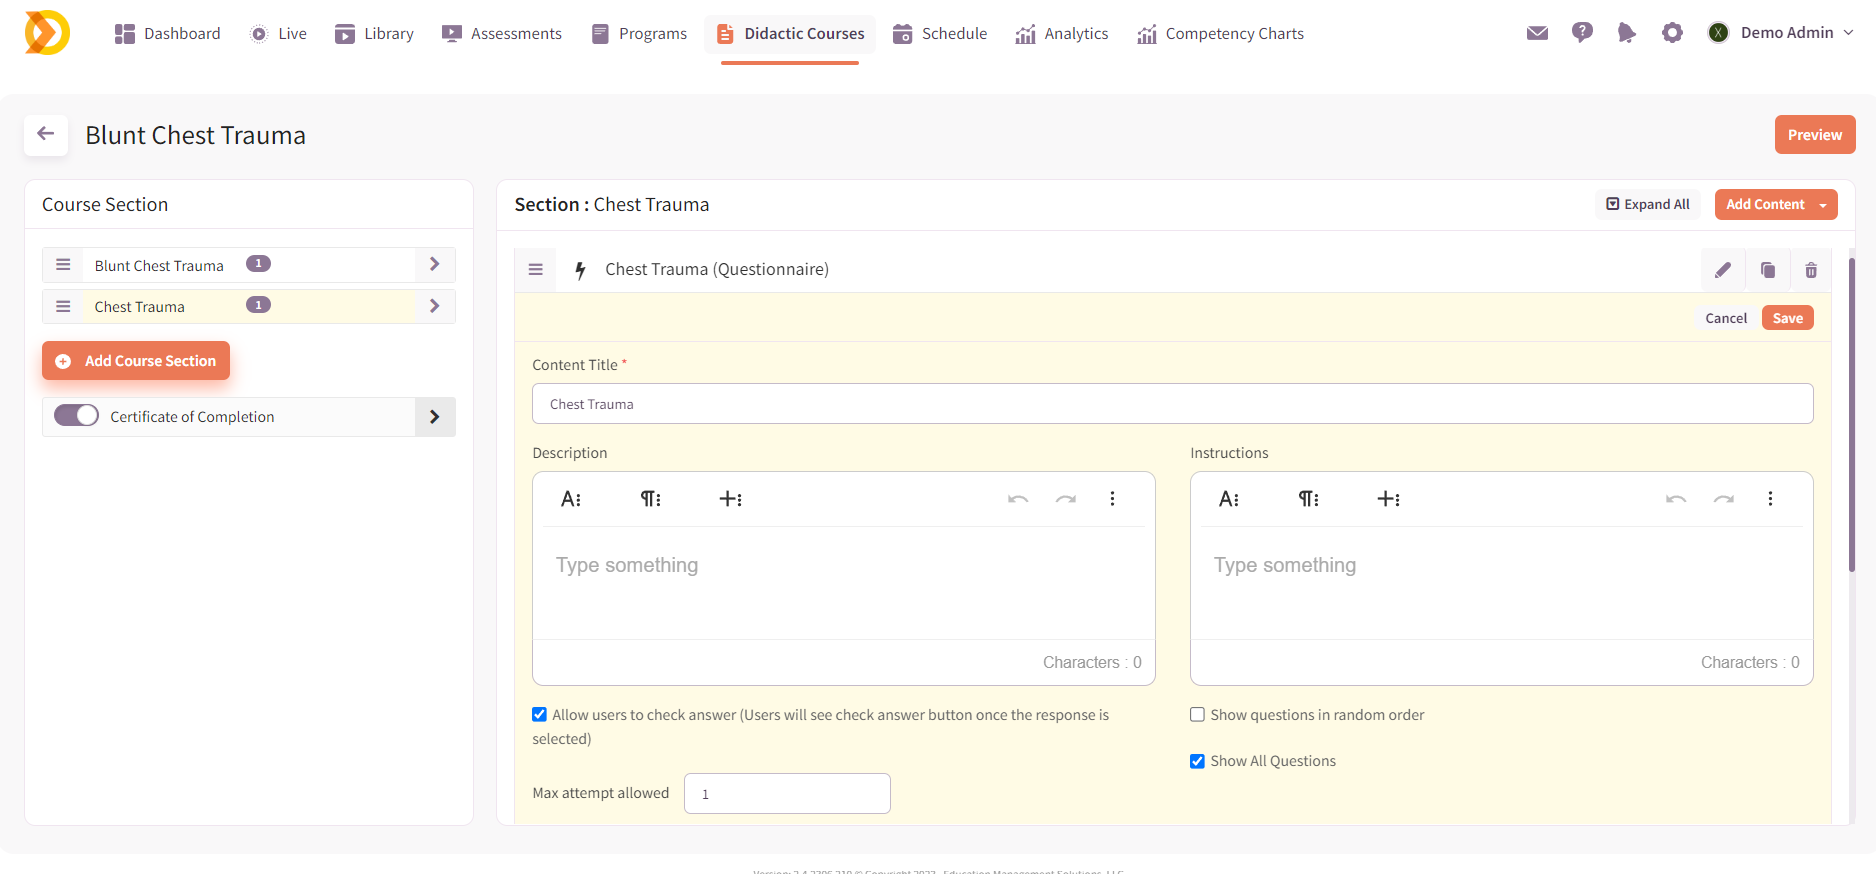
Task: Uncheck Allow users to check answer
Action: [540, 715]
